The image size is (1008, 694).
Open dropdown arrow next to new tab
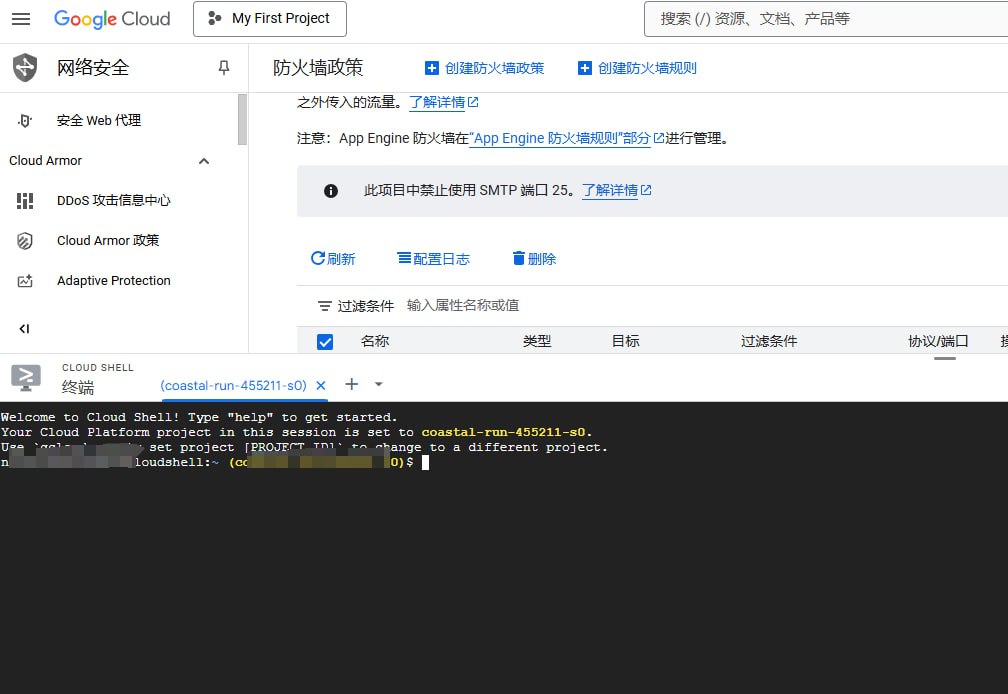coord(378,384)
